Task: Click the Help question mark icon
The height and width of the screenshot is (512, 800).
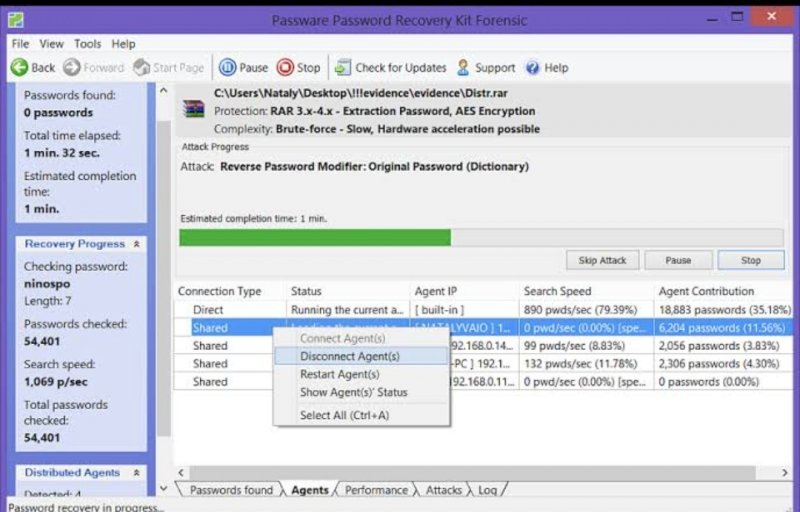Action: (533, 67)
